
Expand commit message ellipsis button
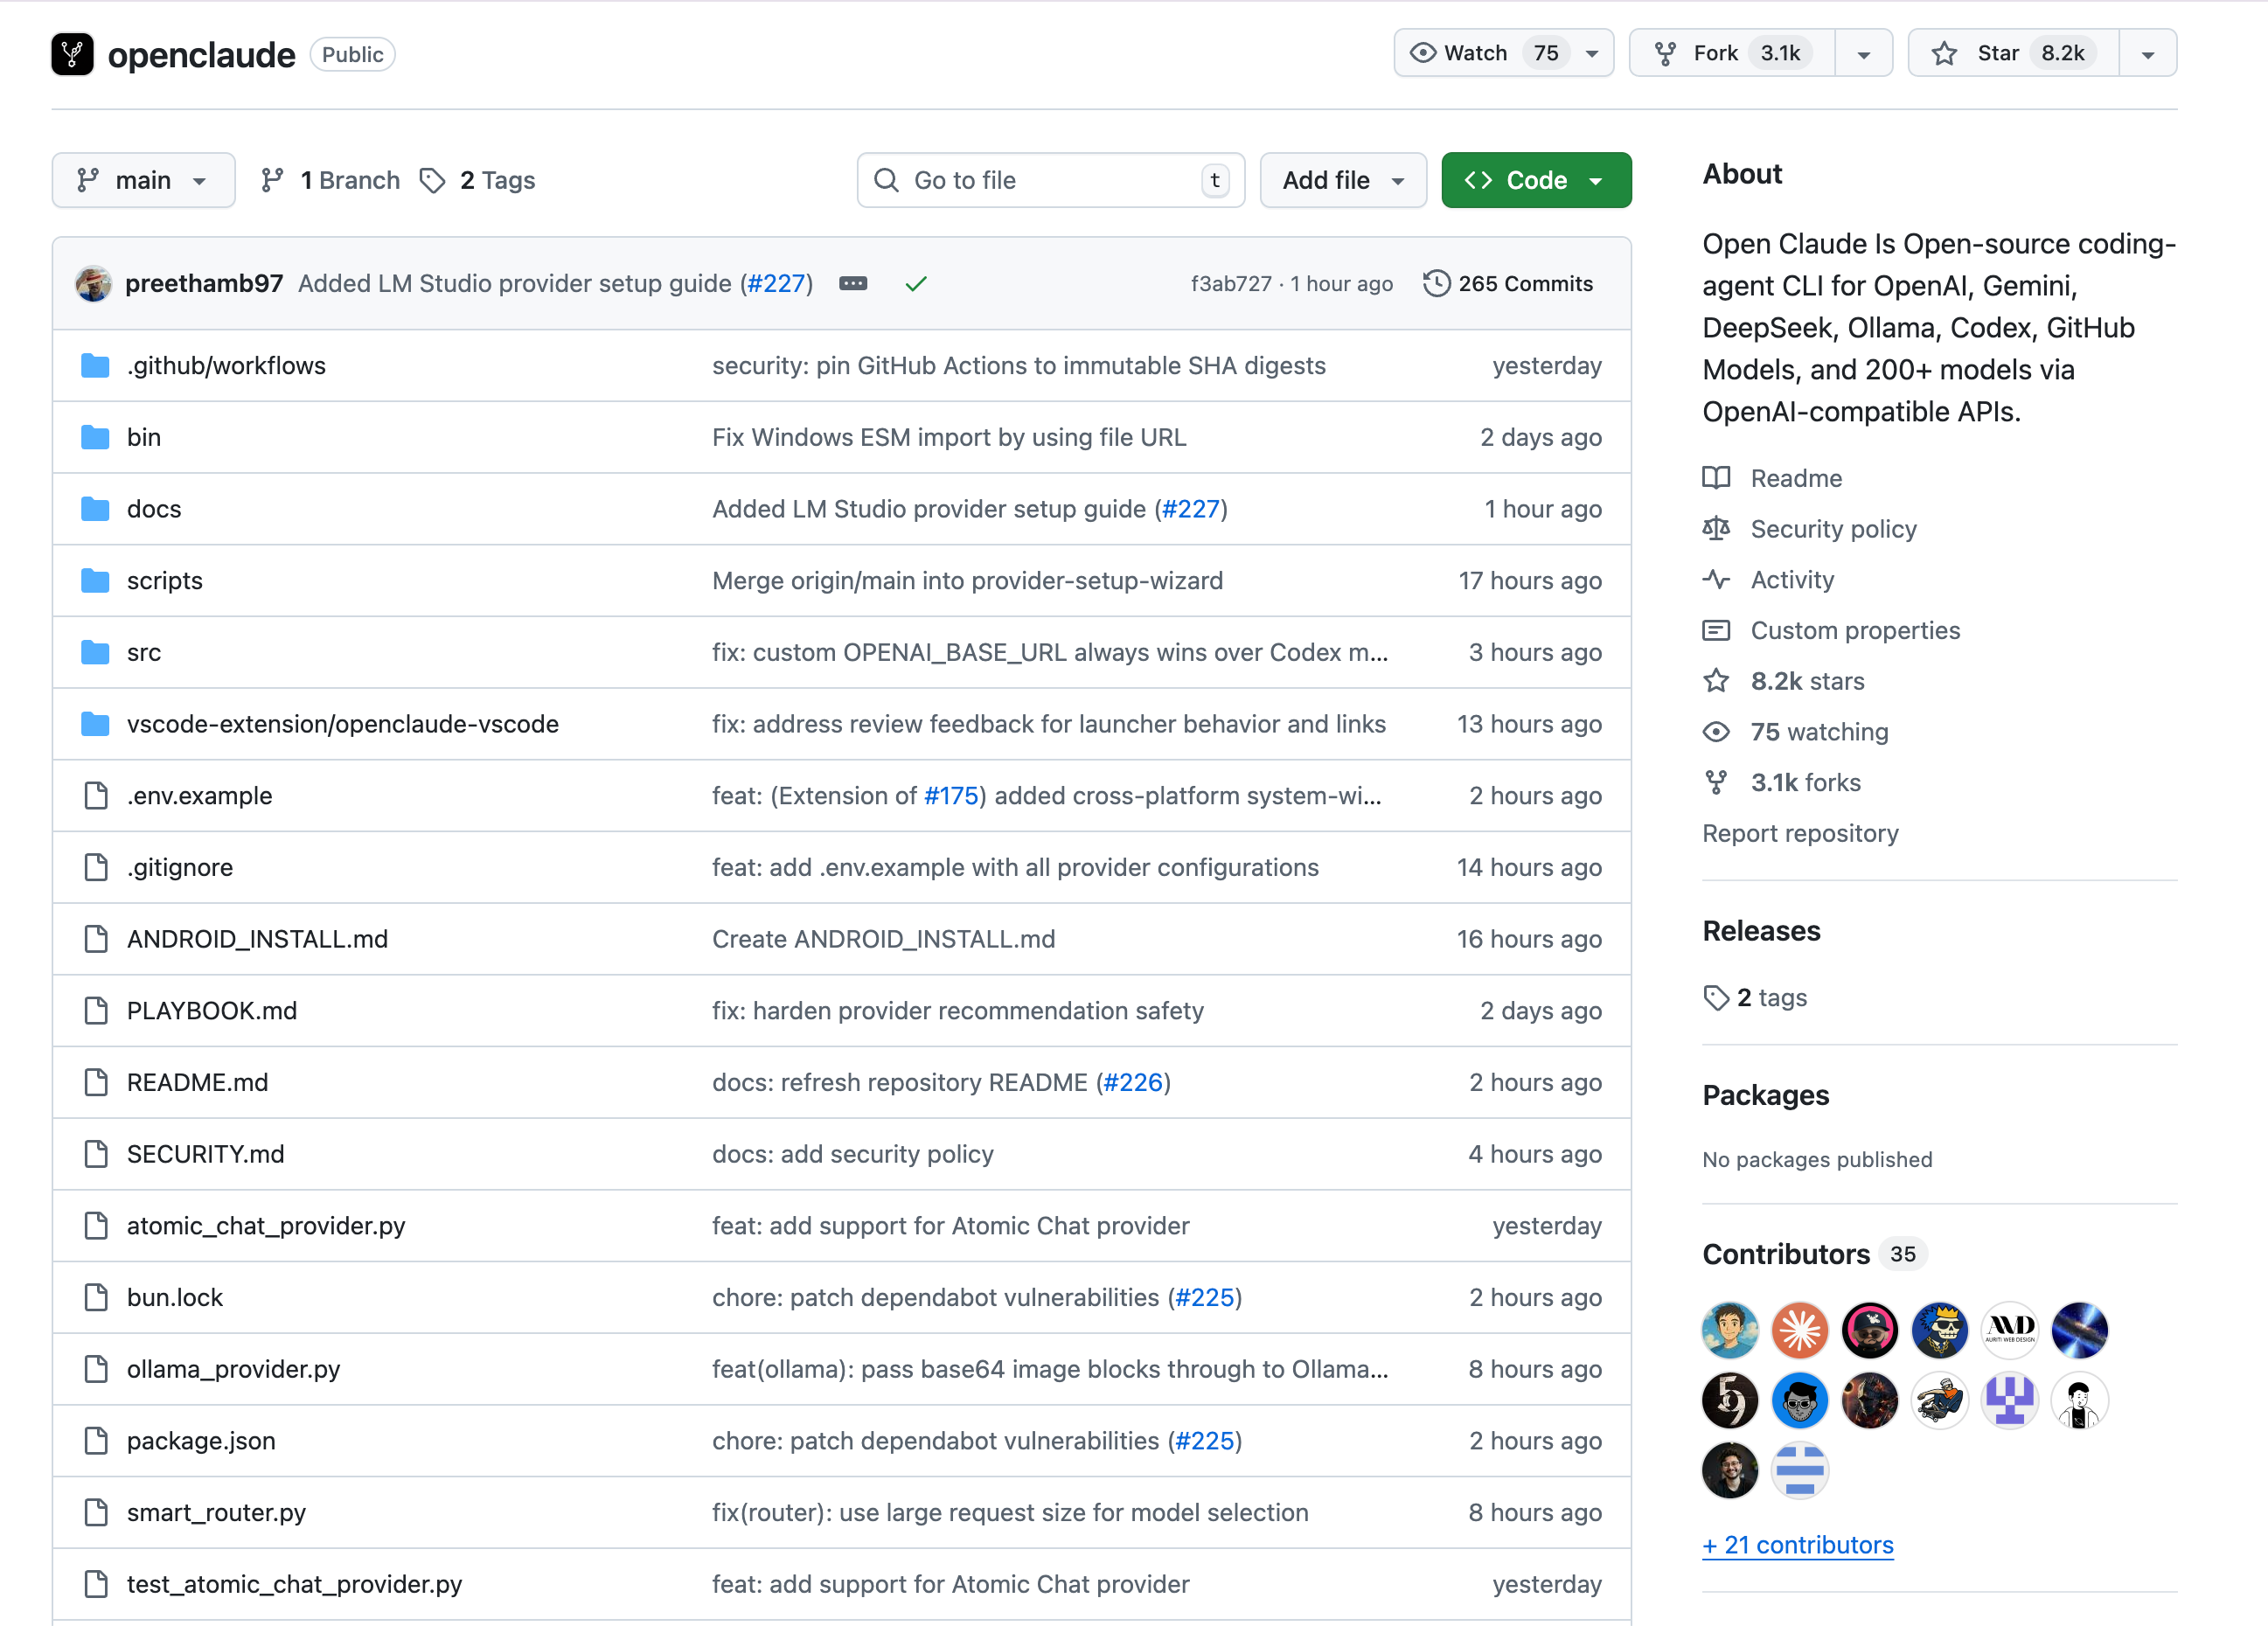point(853,284)
